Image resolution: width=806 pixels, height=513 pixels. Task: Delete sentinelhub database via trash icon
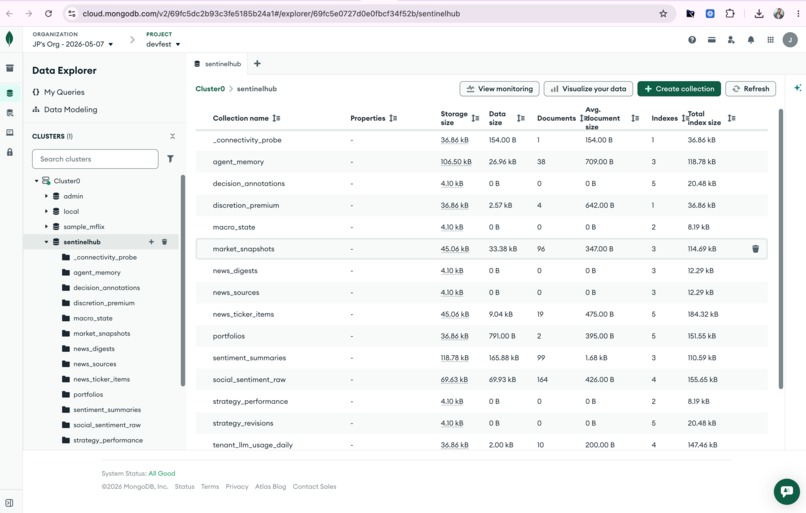(x=164, y=242)
